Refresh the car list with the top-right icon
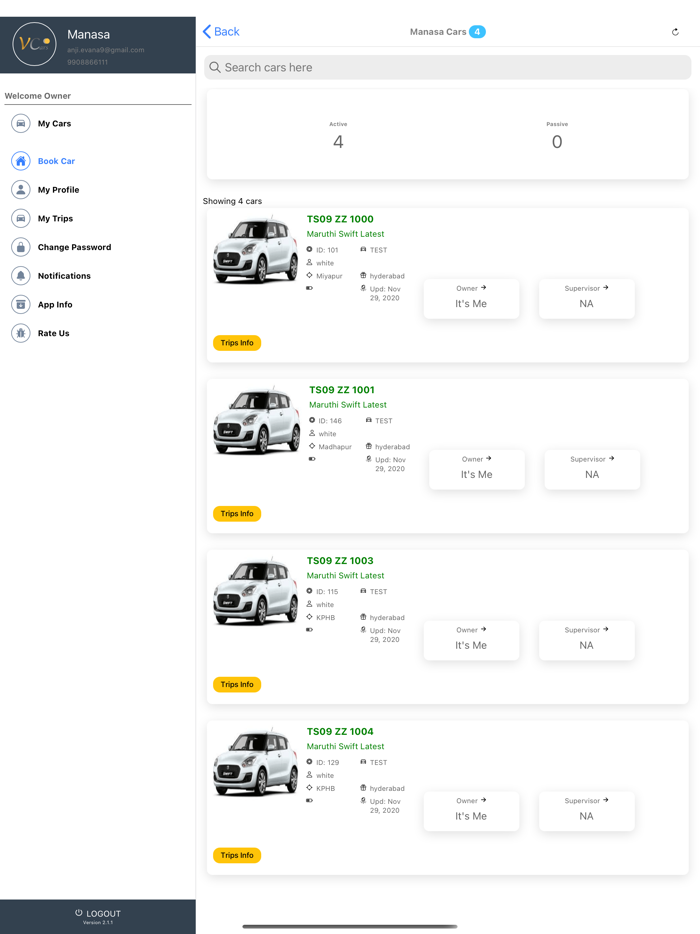700x934 pixels. [675, 31]
